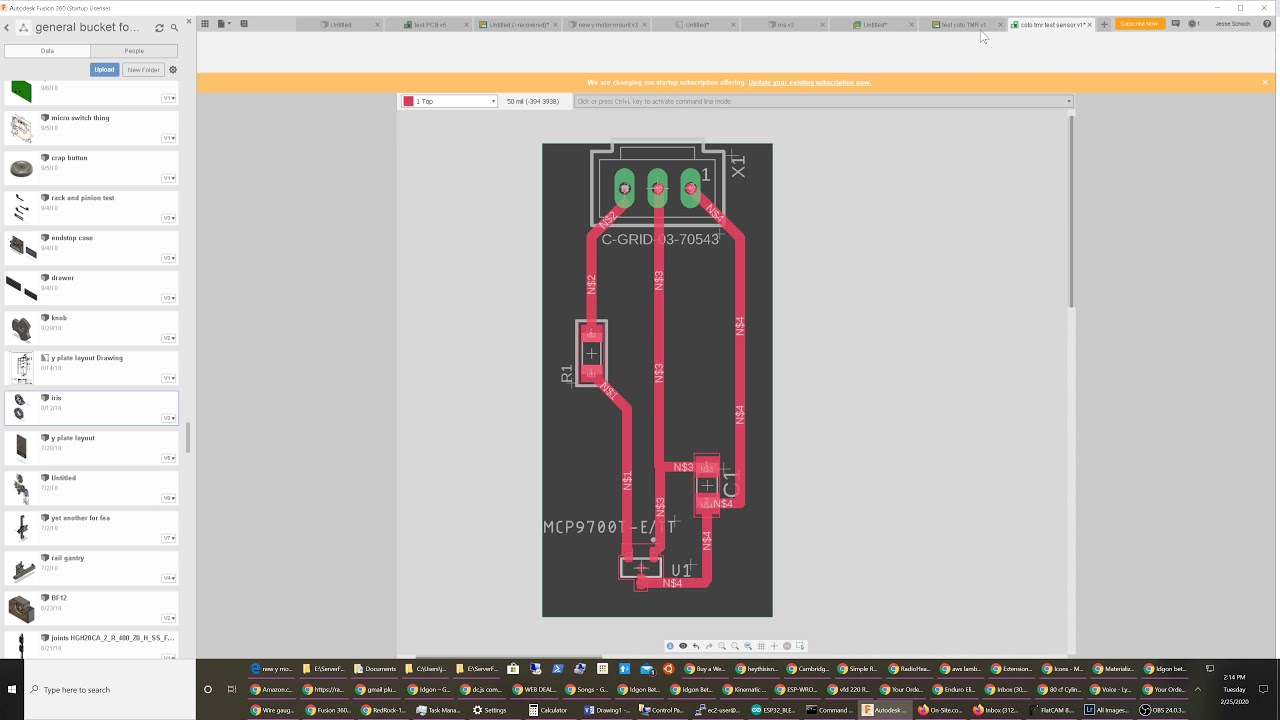Add a new design tab
Image resolution: width=1280 pixels, height=720 pixels.
pyautogui.click(x=1104, y=24)
